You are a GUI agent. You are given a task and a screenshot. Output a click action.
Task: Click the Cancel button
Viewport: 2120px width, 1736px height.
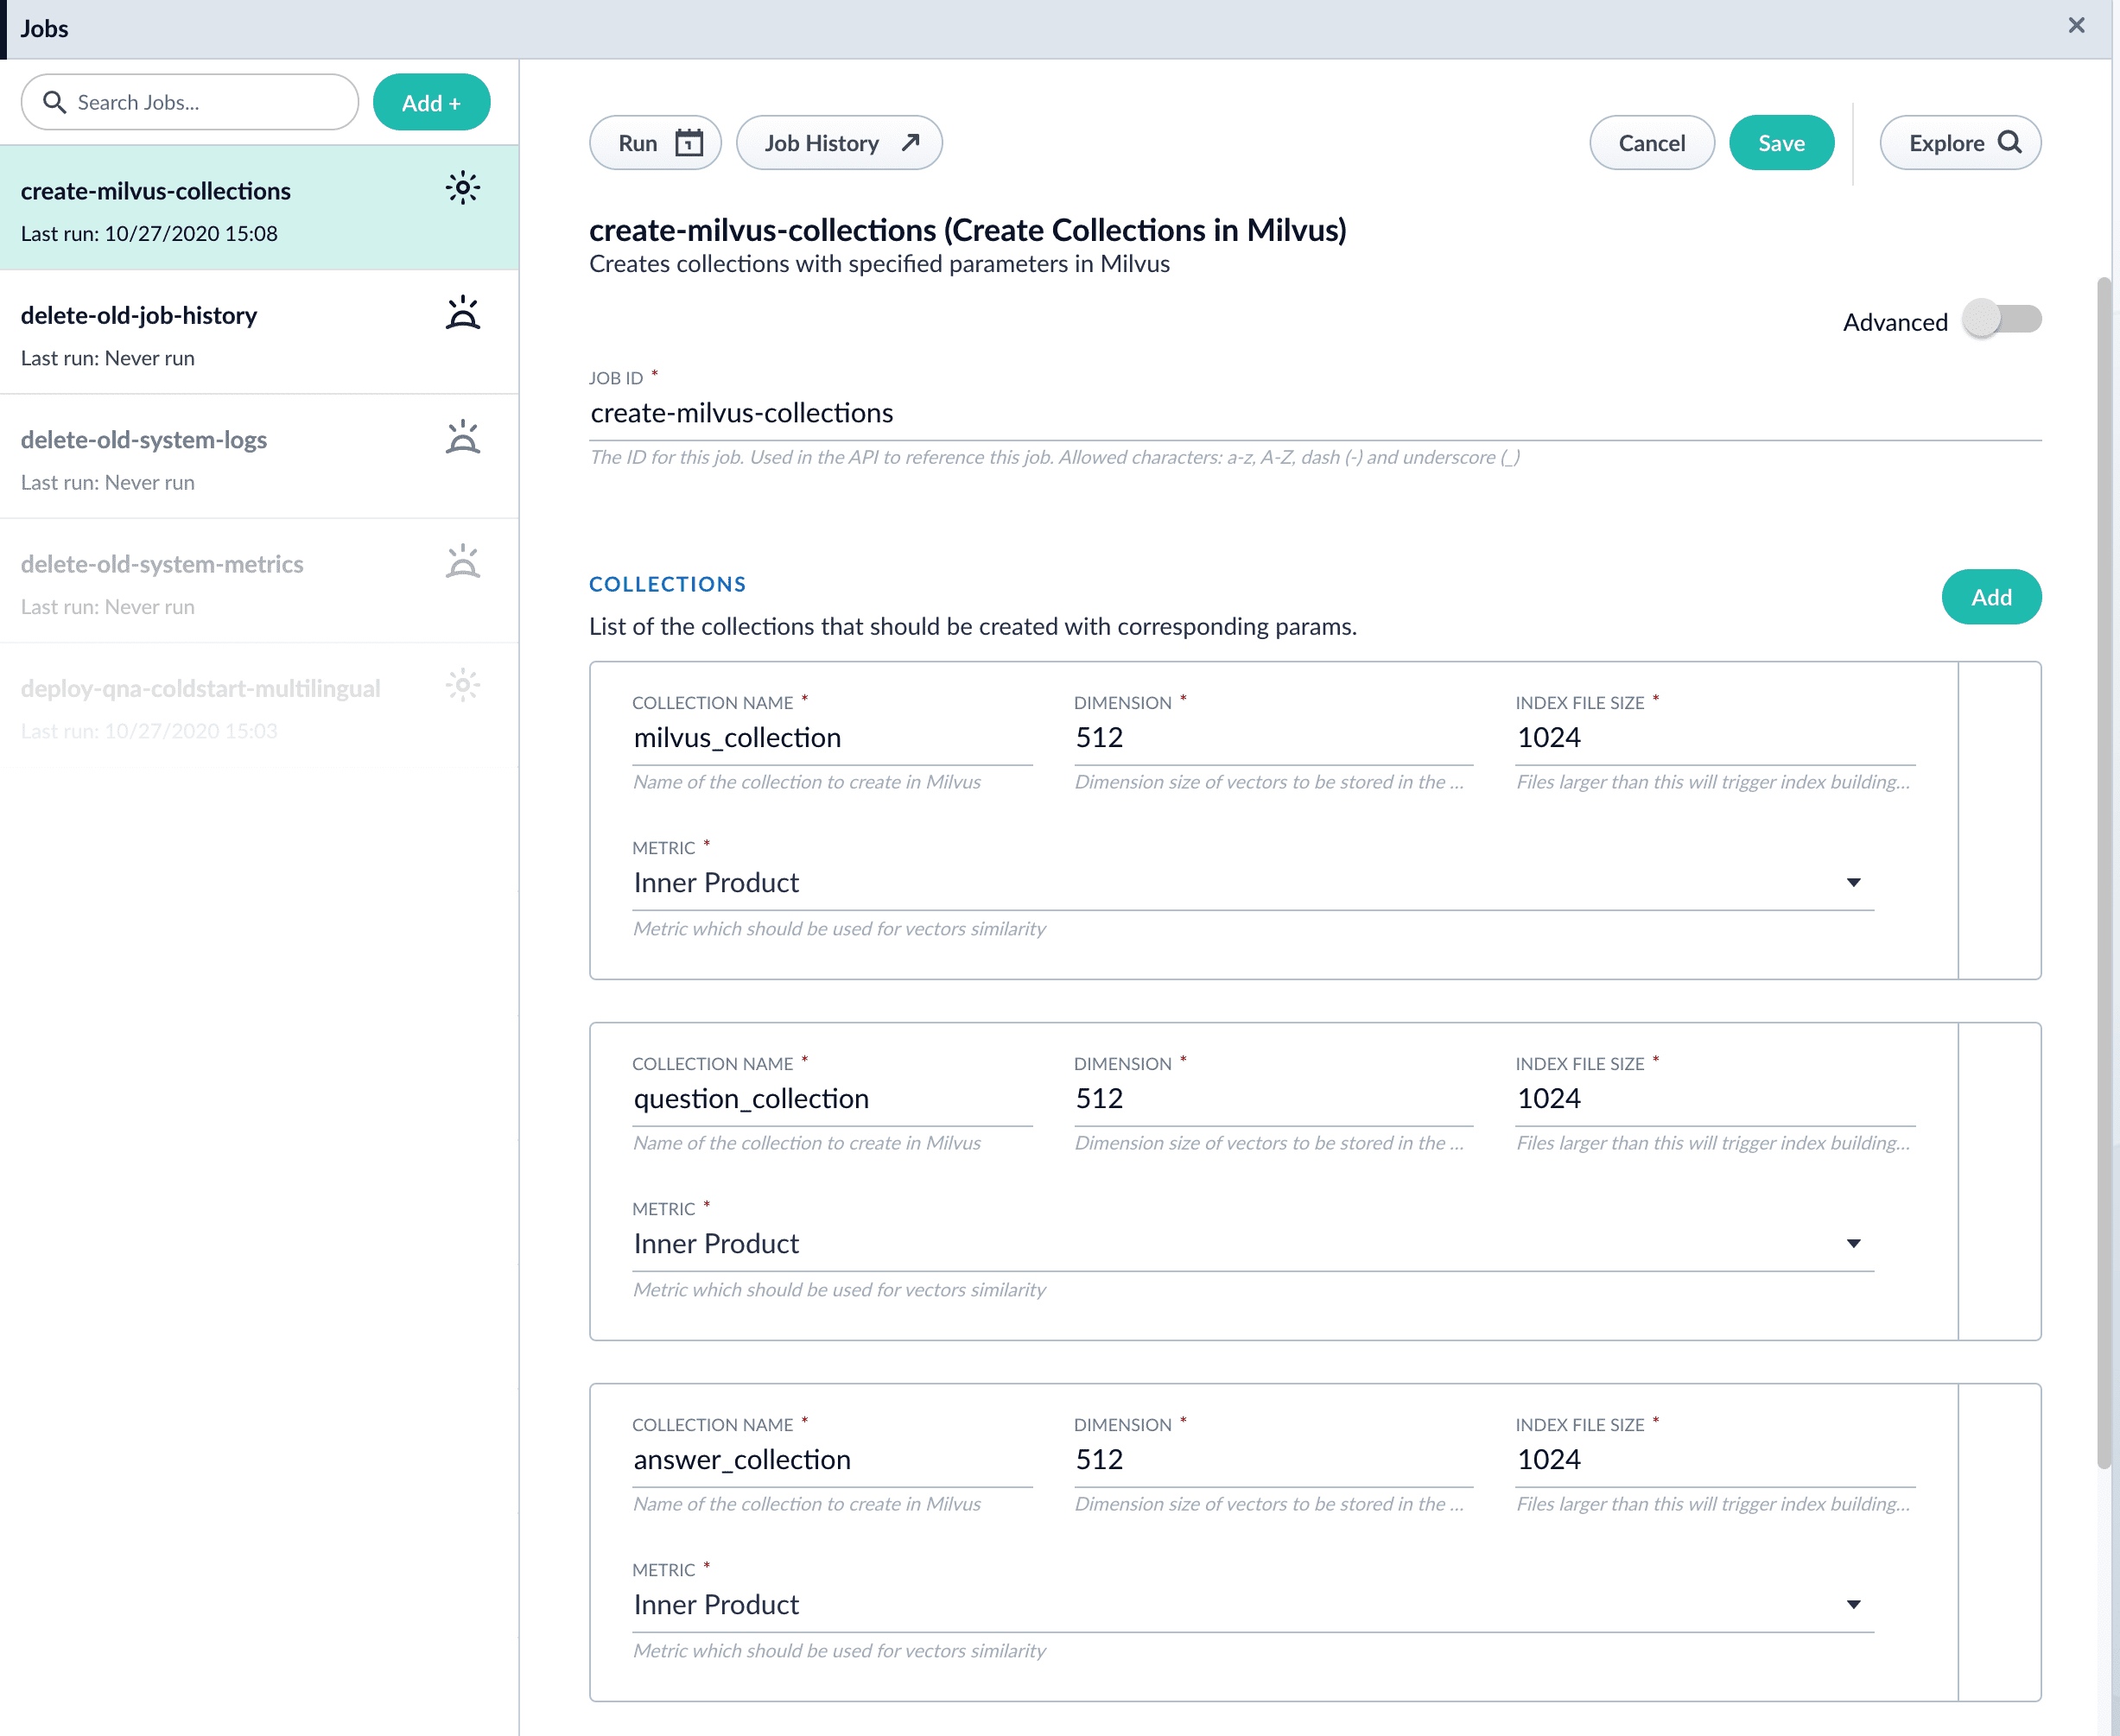[1651, 143]
